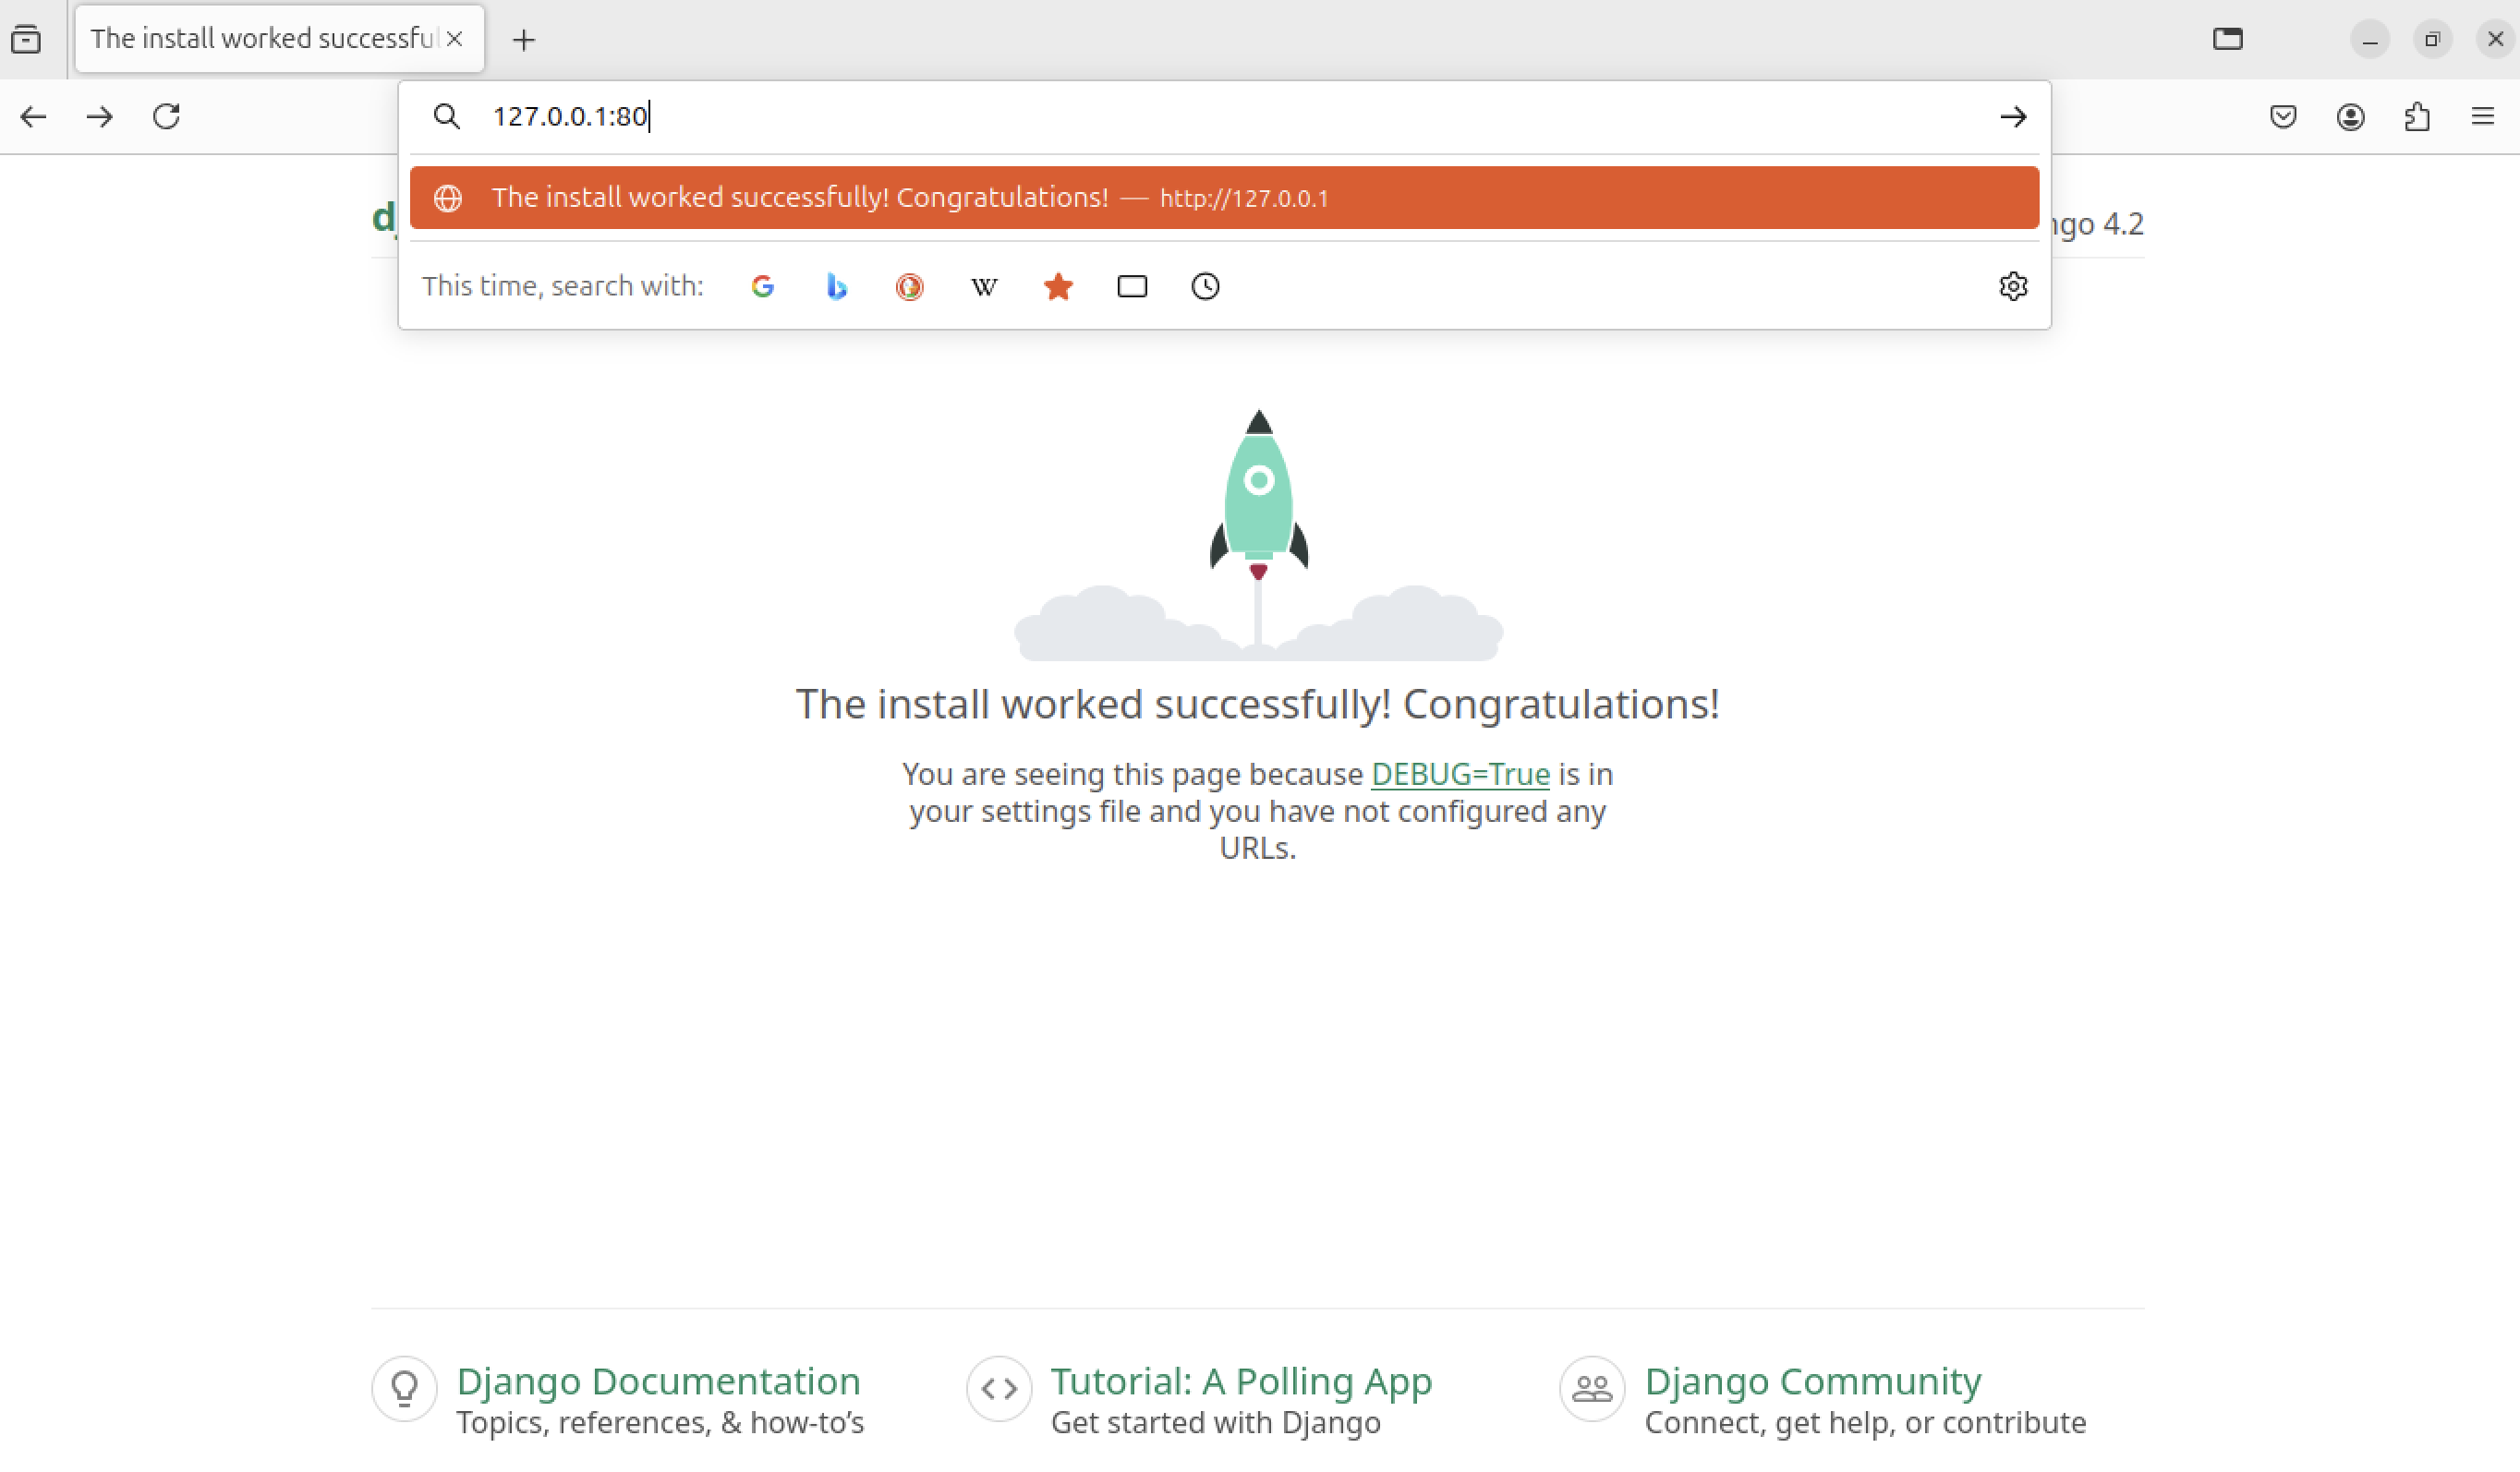Open the DEBUG=True link
The image size is (2520, 1472).
[x=1460, y=775]
